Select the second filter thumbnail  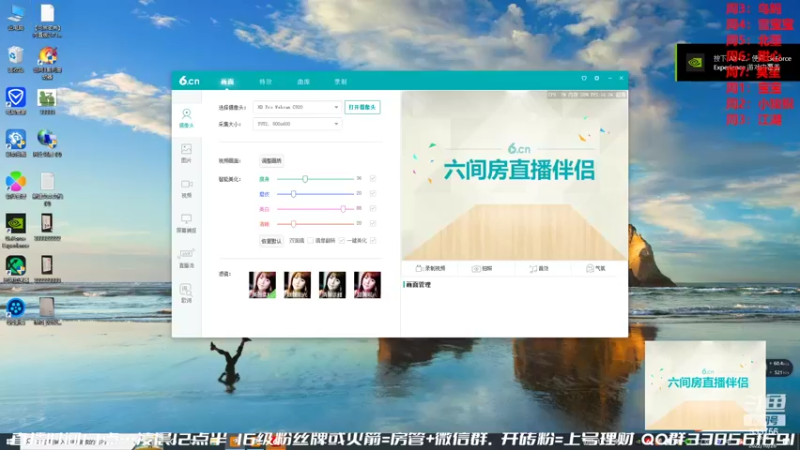coord(297,285)
